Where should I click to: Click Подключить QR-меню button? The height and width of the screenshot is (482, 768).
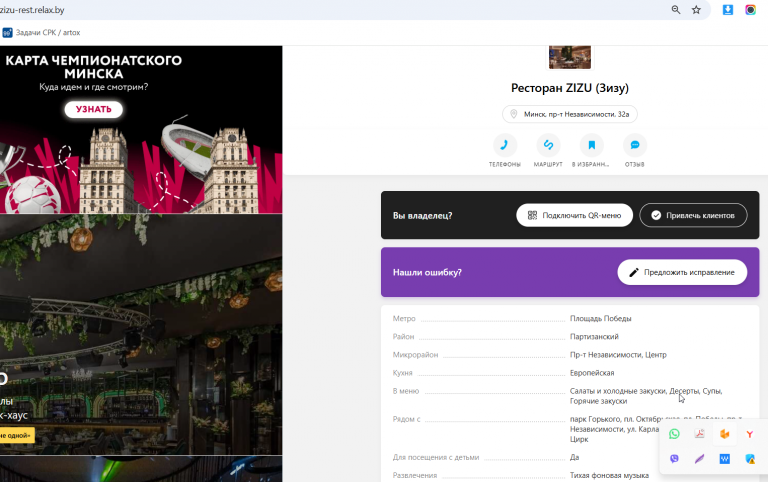coord(575,215)
